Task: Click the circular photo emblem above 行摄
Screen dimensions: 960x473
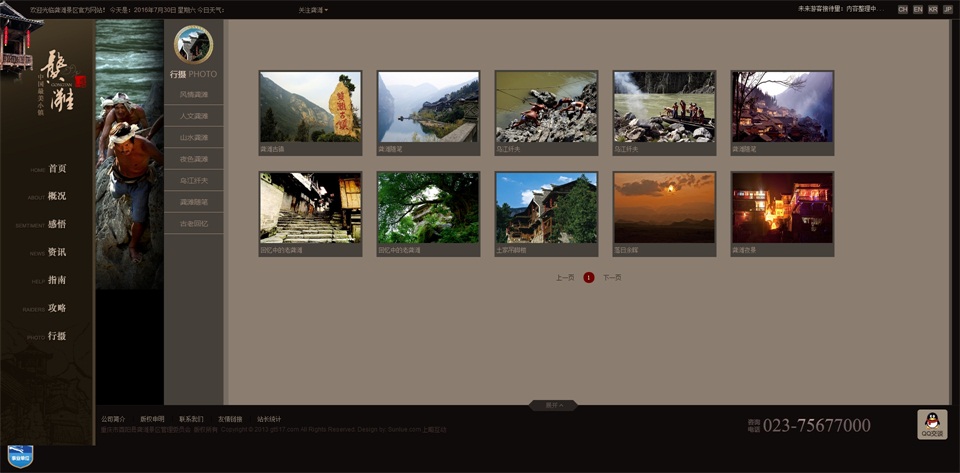Action: point(193,44)
